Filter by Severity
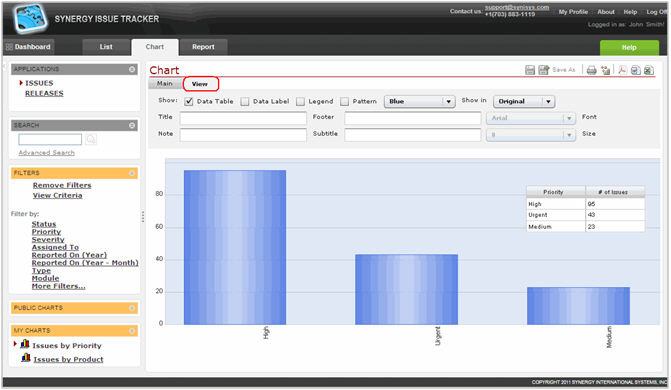 [x=48, y=239]
